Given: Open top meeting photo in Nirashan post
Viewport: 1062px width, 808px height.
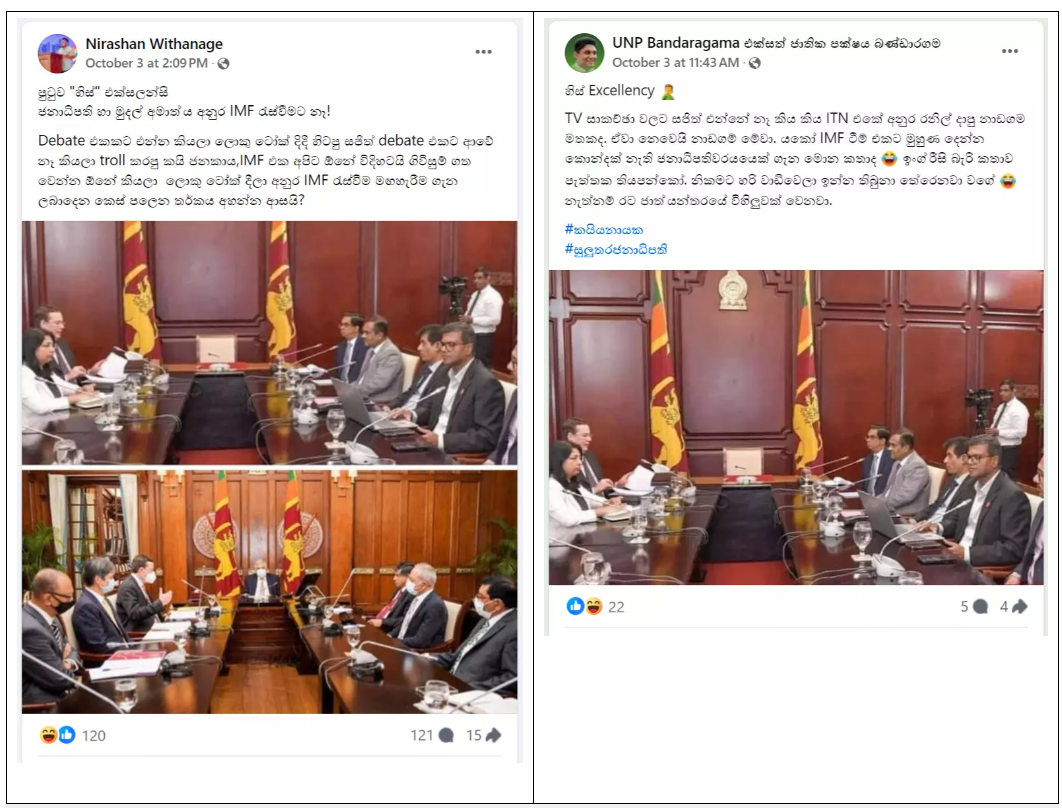Looking at the screenshot, I should click(270, 343).
